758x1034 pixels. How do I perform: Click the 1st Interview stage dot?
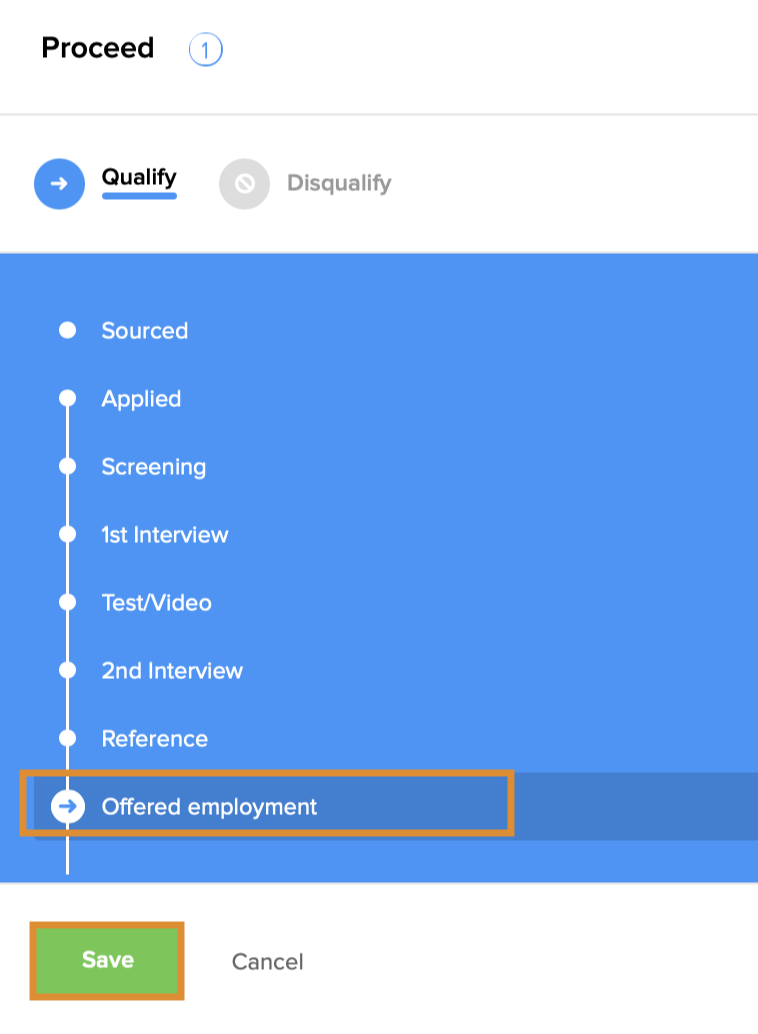[67, 535]
